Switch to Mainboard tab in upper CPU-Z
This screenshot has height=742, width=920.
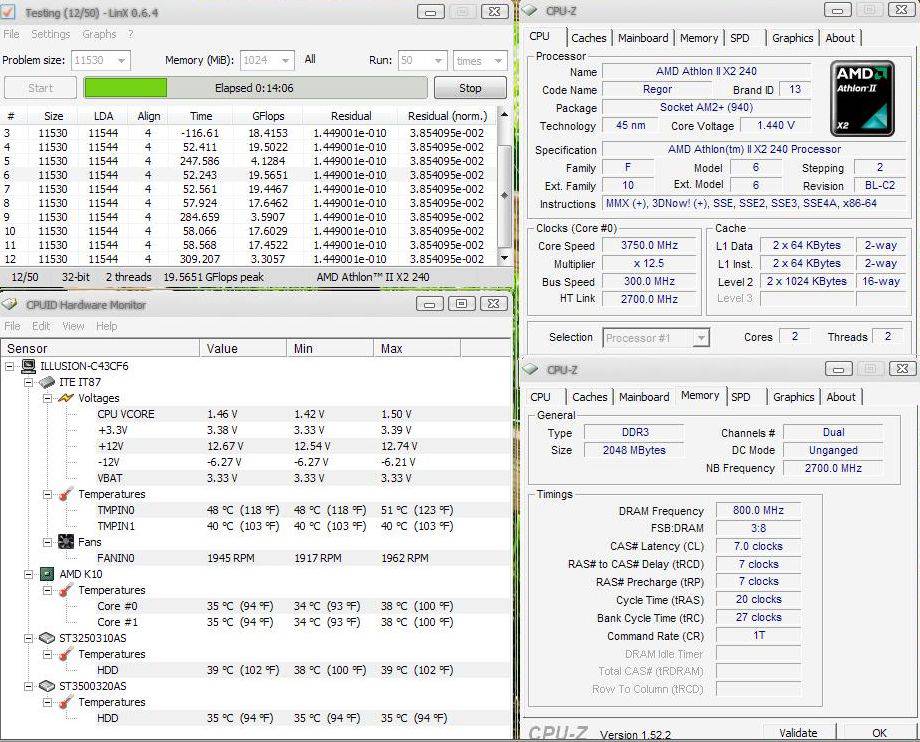[643, 38]
